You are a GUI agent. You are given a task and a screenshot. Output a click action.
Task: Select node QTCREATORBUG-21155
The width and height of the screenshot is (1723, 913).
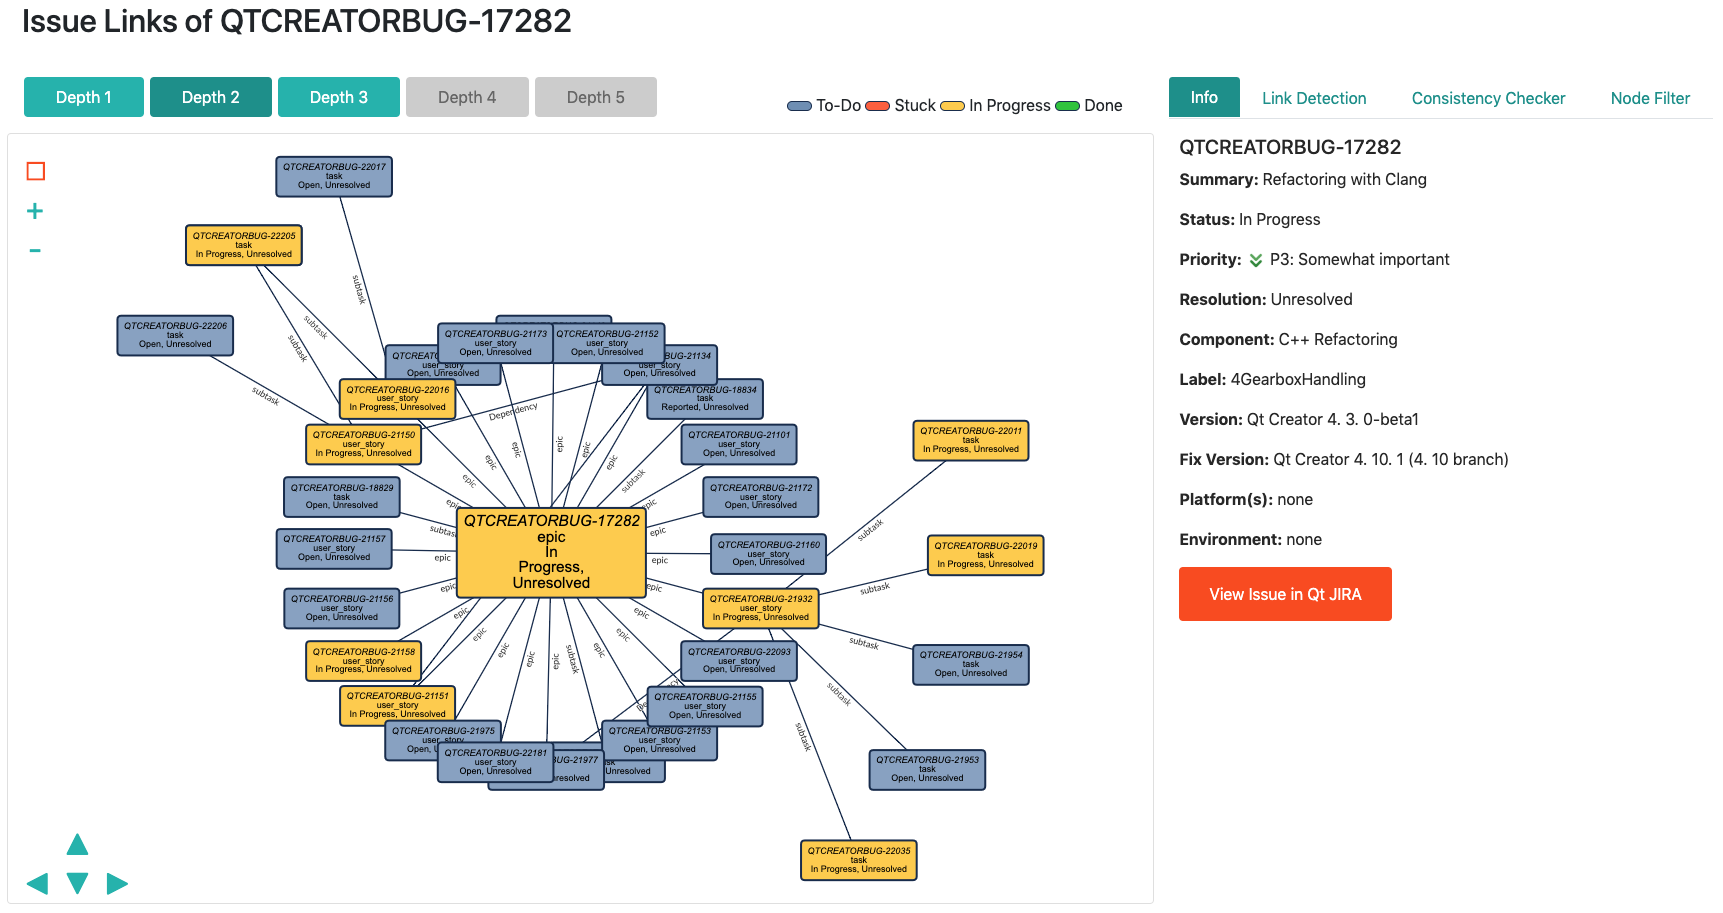(705, 706)
